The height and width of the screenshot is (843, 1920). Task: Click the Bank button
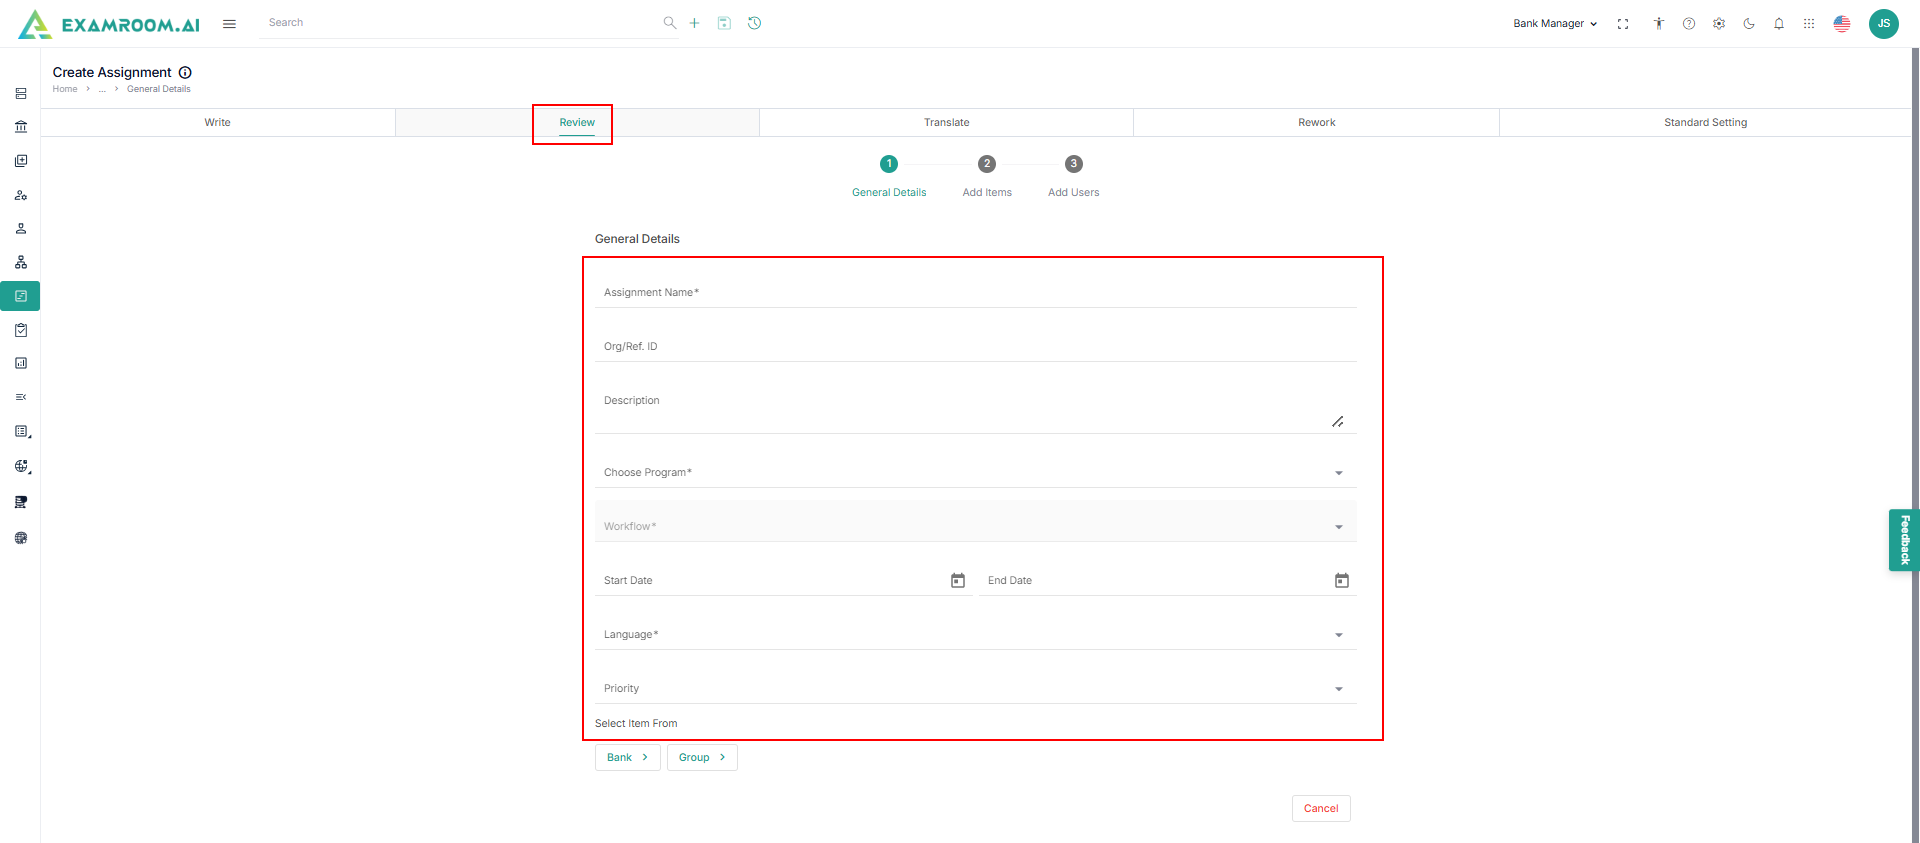(x=628, y=757)
